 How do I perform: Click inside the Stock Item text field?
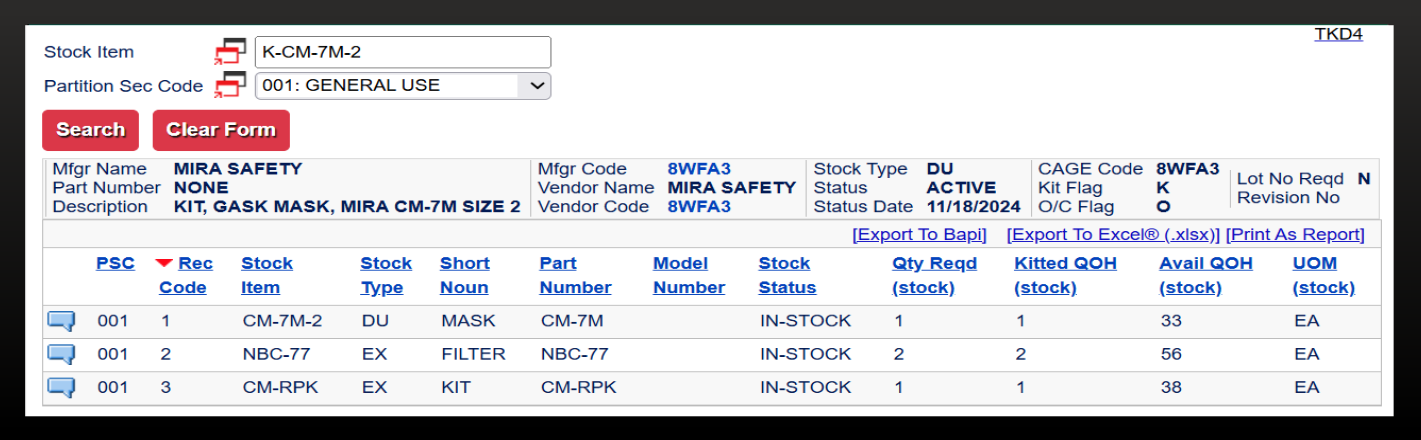click(403, 52)
